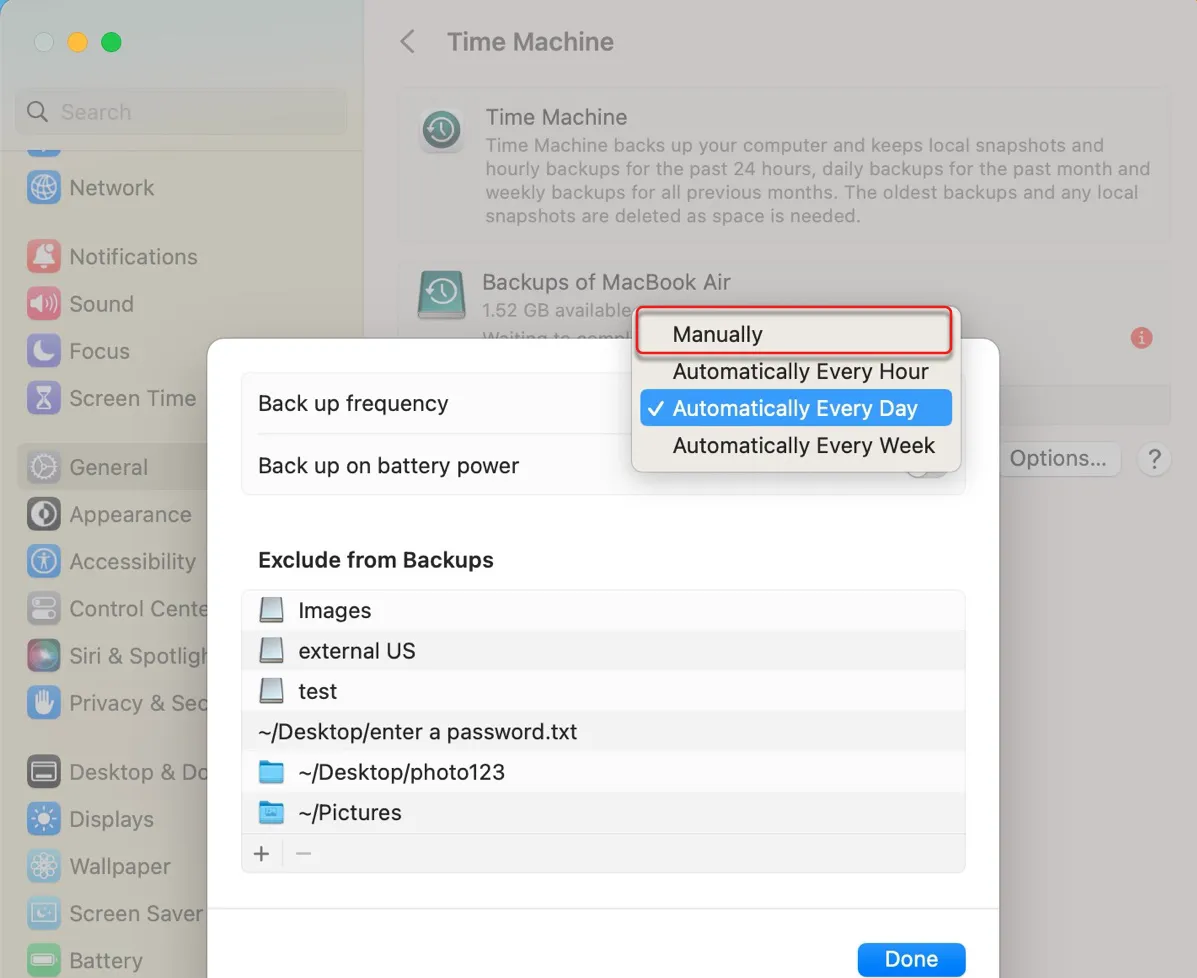
Task: Click the Options... button
Action: point(1057,458)
